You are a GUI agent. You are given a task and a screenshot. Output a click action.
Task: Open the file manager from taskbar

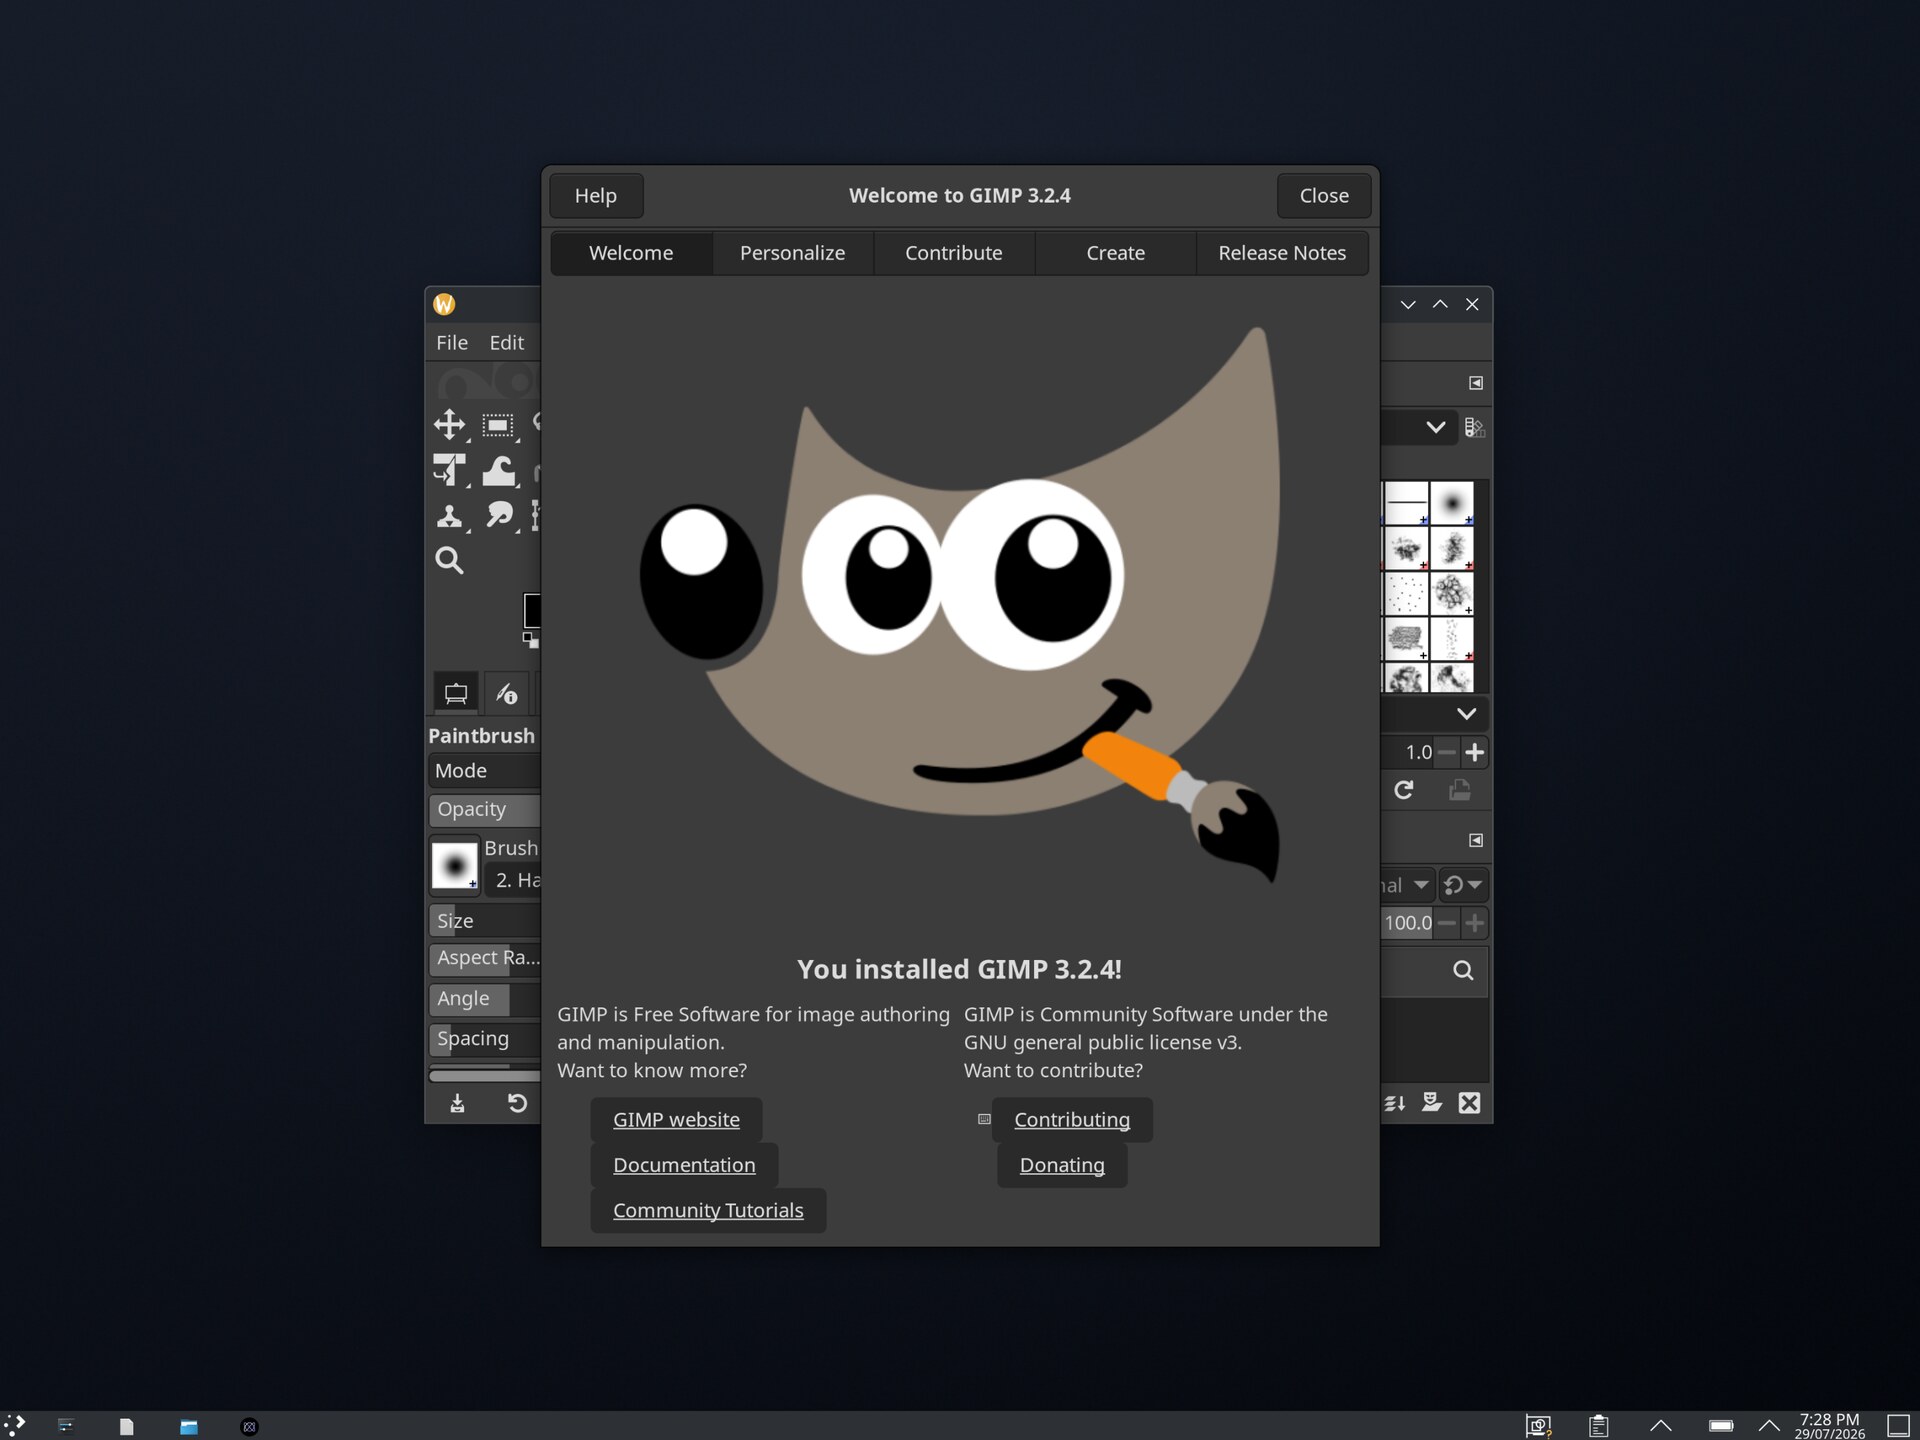pos(188,1426)
